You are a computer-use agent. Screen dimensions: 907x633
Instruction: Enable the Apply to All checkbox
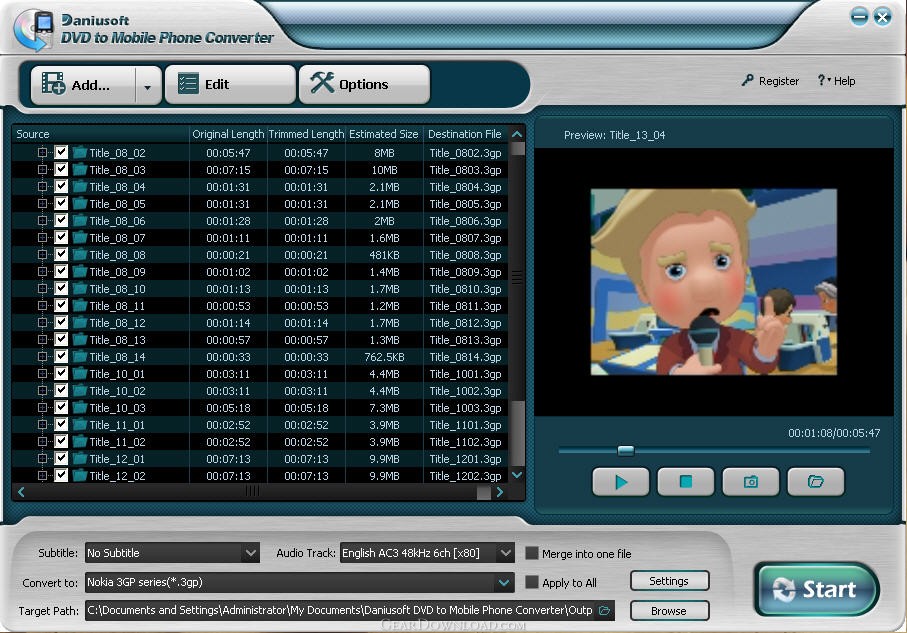532,582
